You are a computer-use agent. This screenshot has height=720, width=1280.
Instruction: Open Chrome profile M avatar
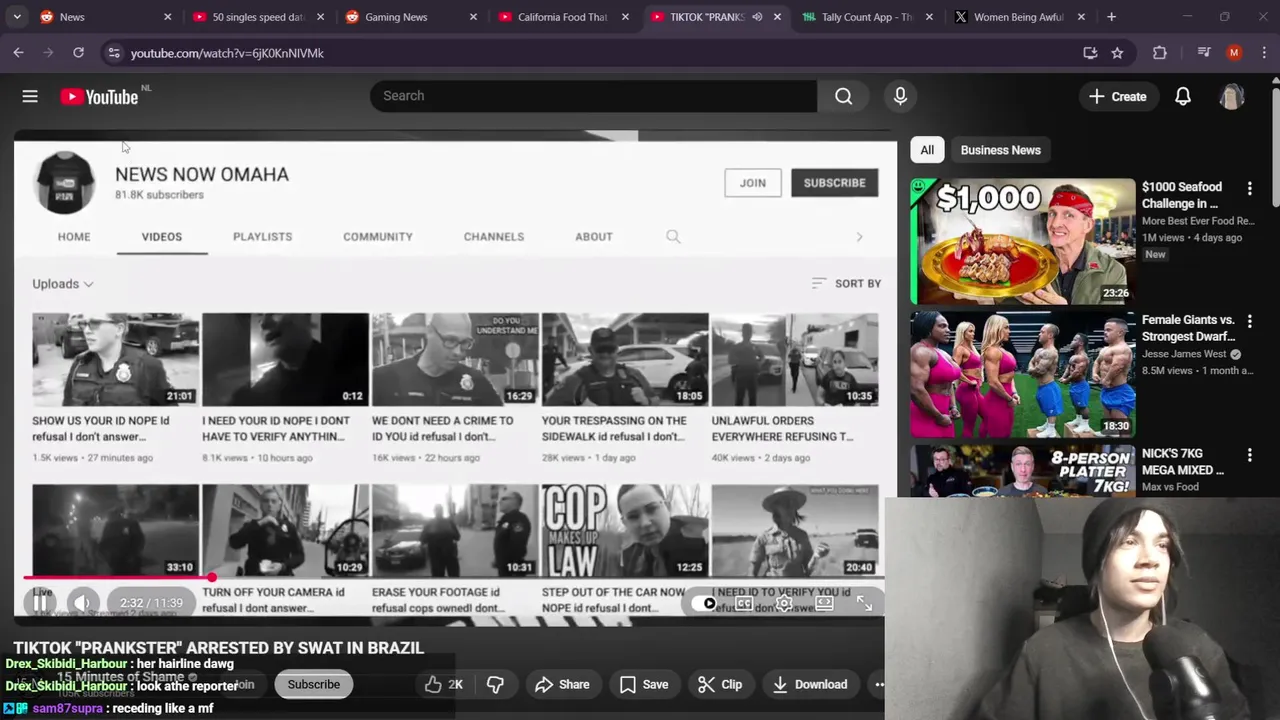click(1234, 53)
